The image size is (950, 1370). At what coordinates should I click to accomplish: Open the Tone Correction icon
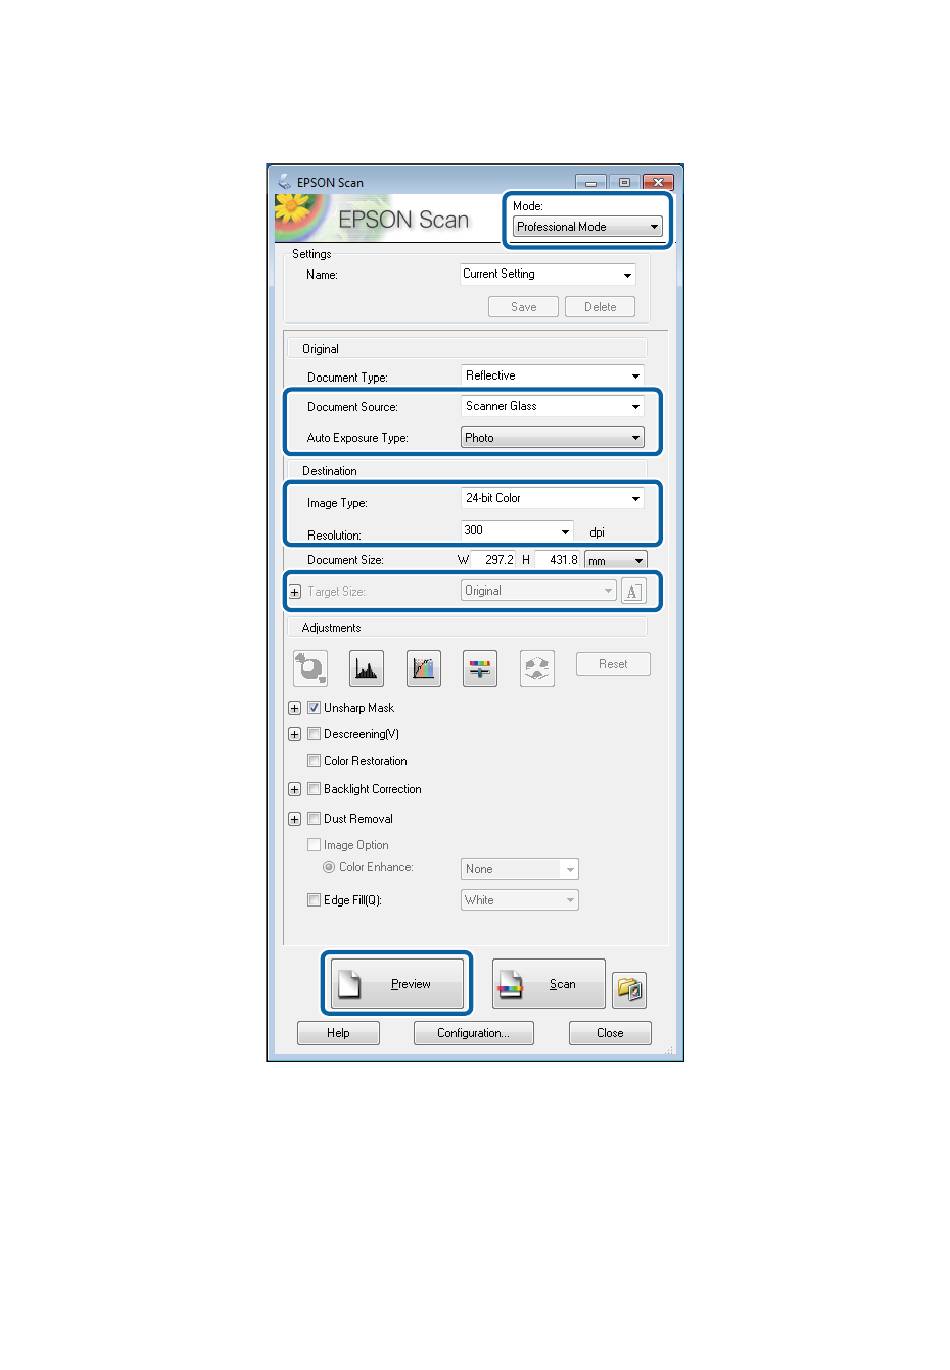(x=424, y=668)
